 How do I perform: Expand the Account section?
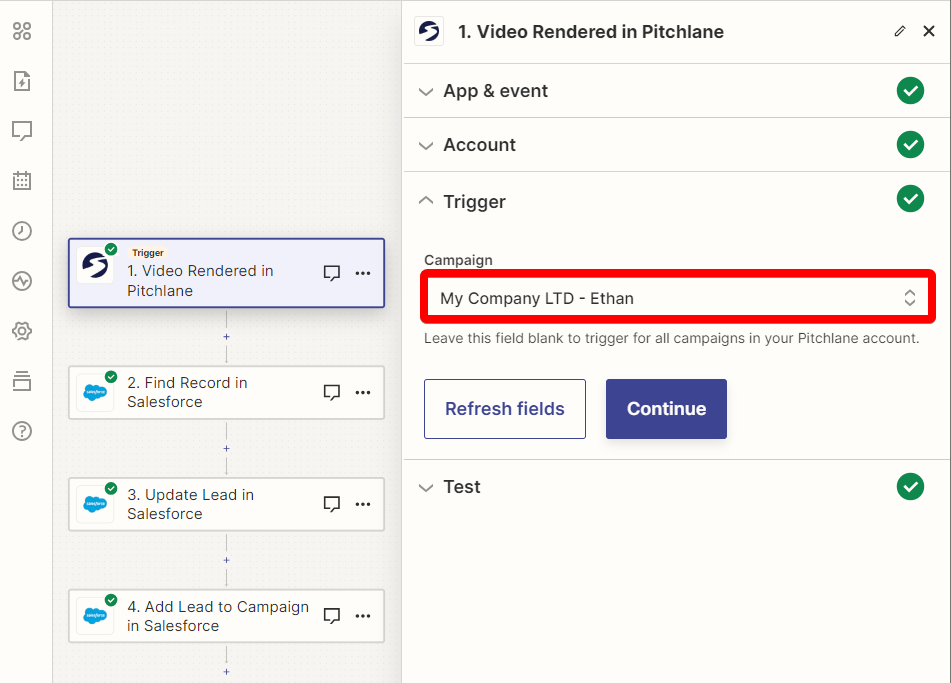point(676,145)
